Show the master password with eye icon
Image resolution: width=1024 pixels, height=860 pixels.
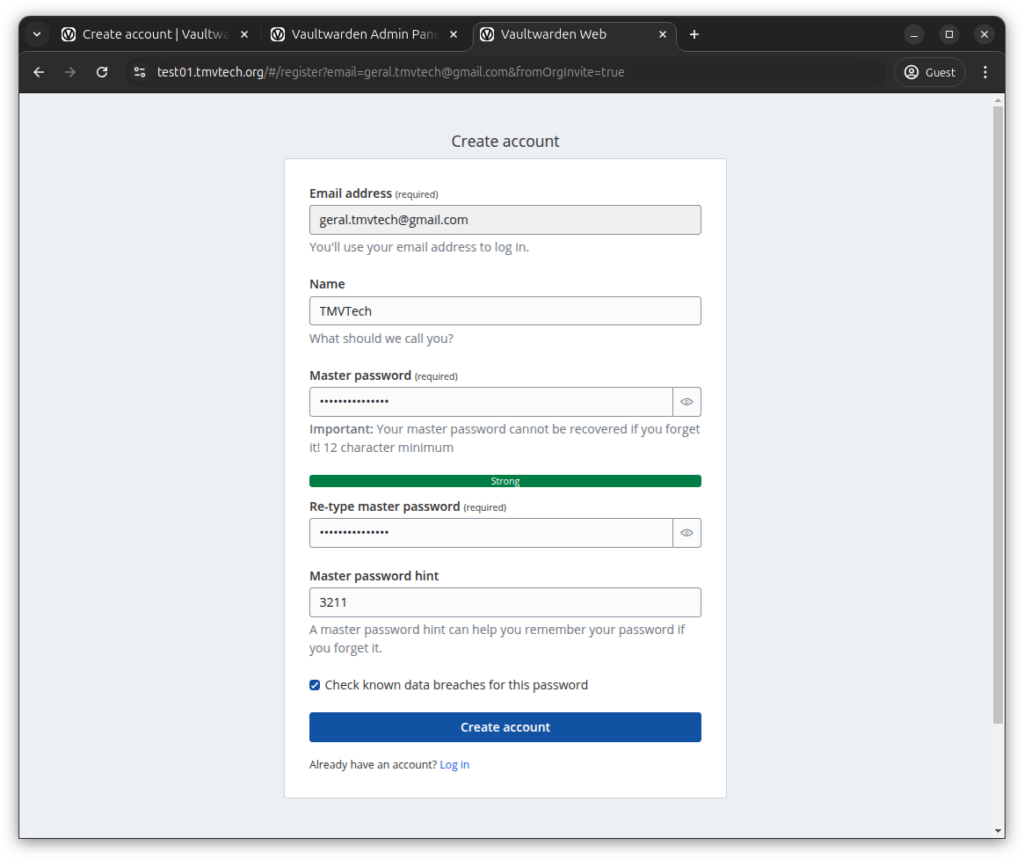pyautogui.click(x=687, y=402)
